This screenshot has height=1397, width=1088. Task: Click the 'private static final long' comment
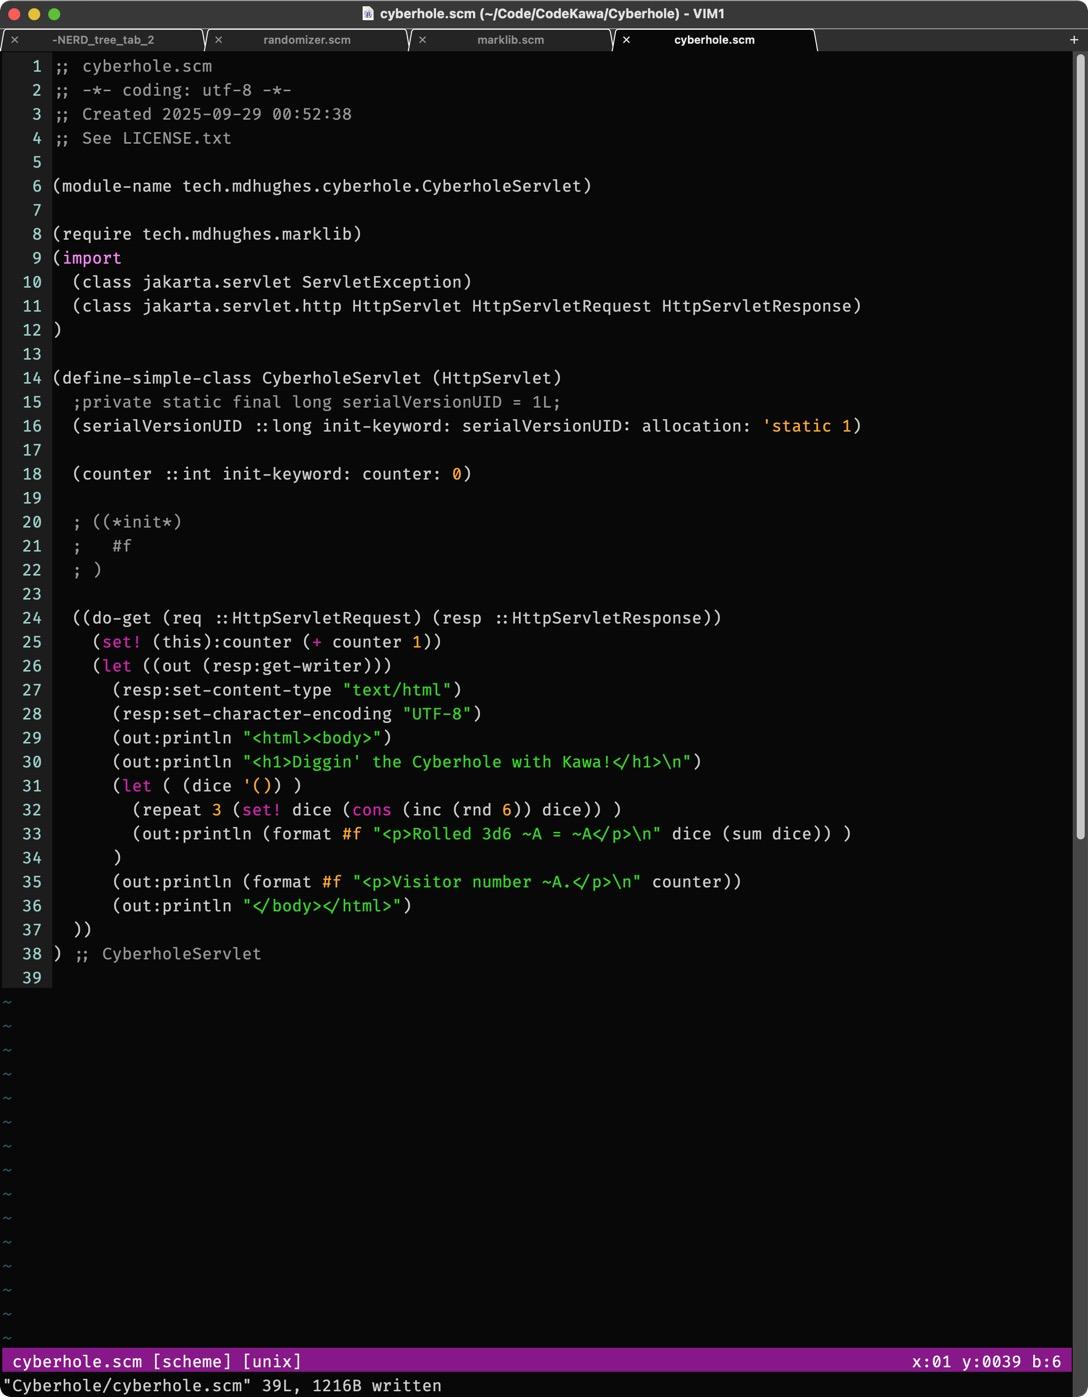tap(317, 402)
